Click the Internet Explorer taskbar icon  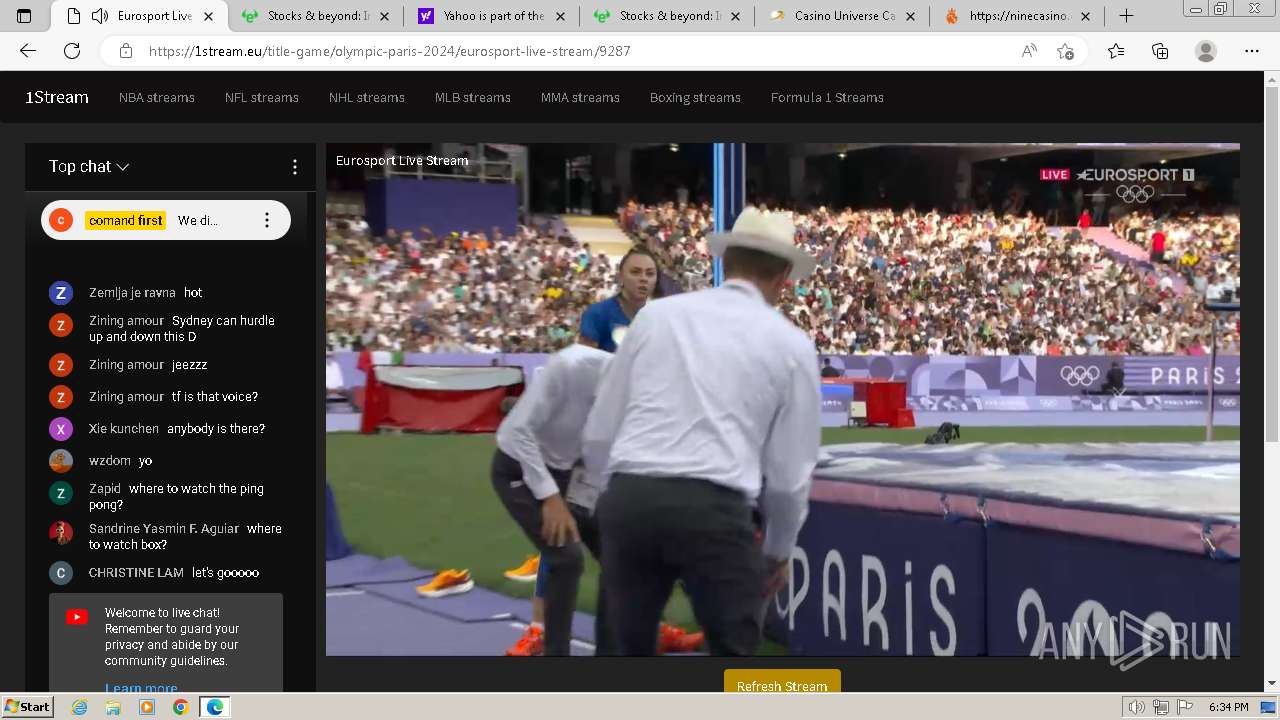point(79,707)
